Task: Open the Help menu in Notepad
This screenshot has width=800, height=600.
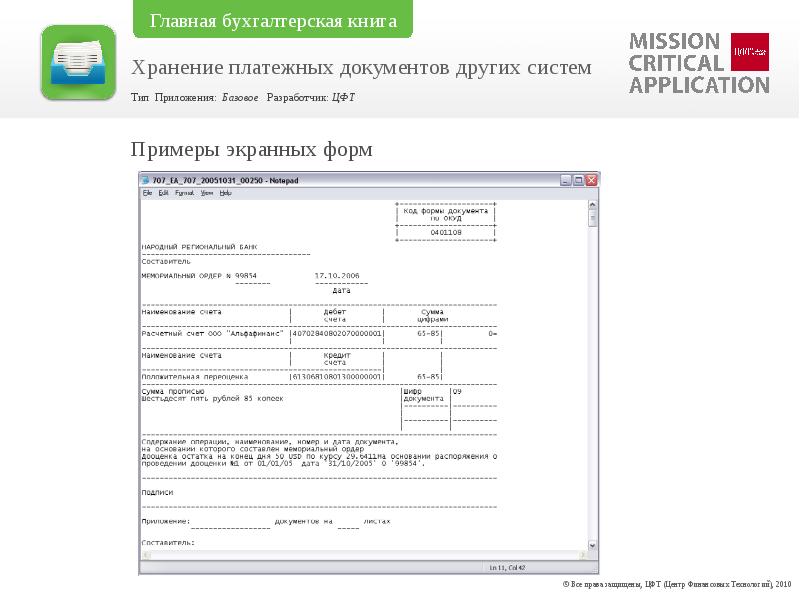Action: 226,192
